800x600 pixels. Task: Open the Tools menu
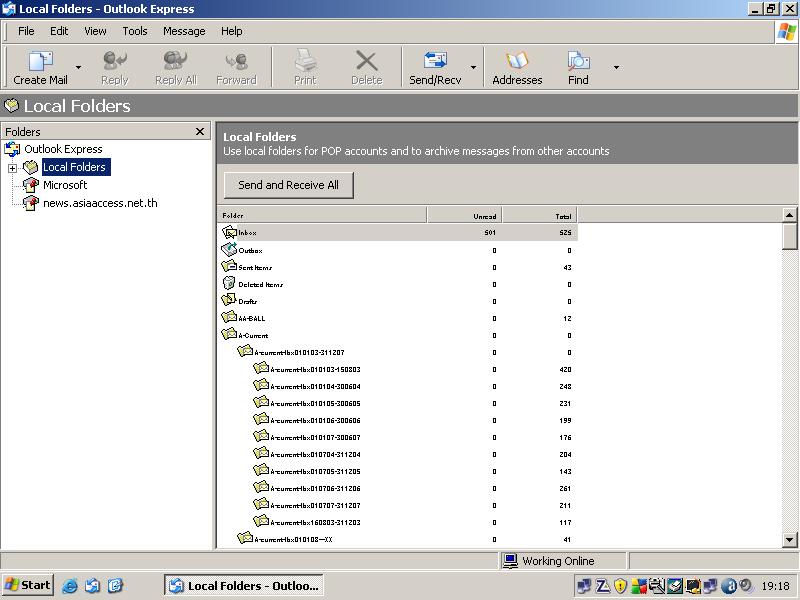135,31
